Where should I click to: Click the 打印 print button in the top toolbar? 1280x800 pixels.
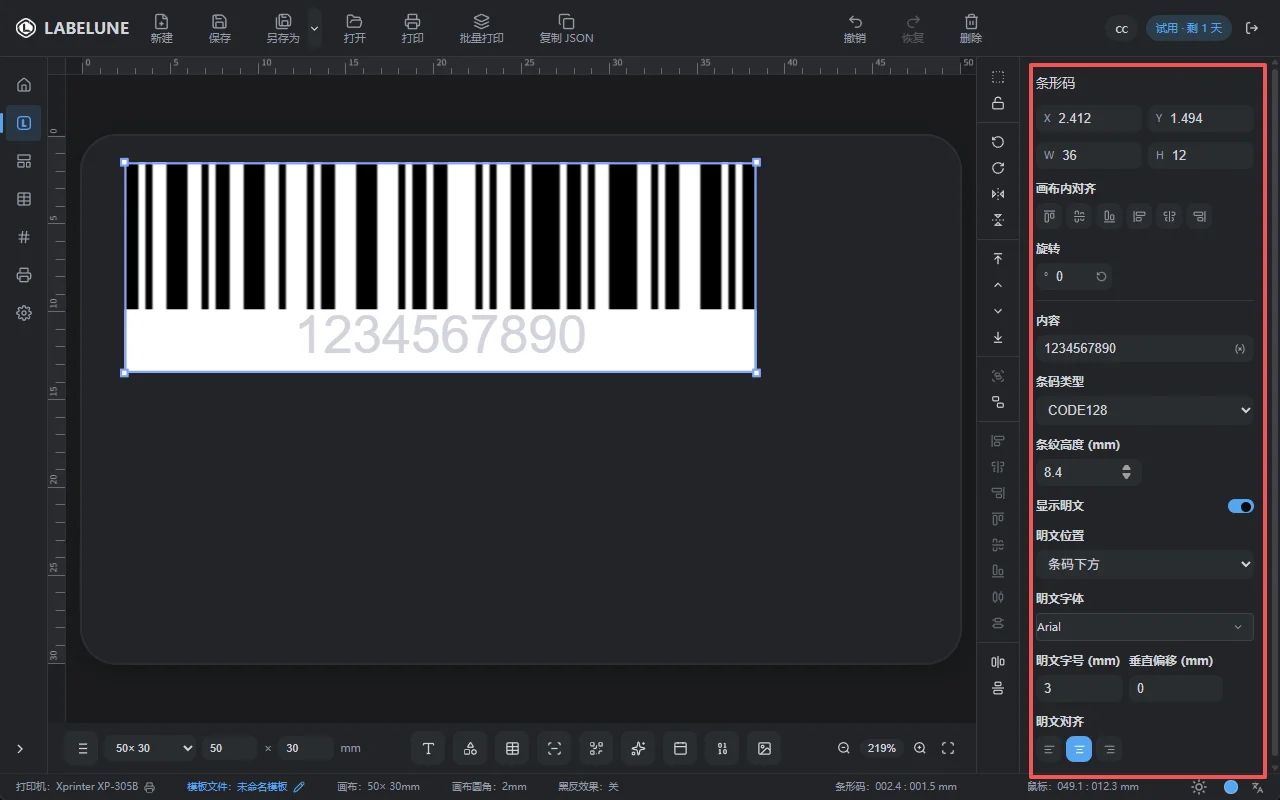pos(412,28)
